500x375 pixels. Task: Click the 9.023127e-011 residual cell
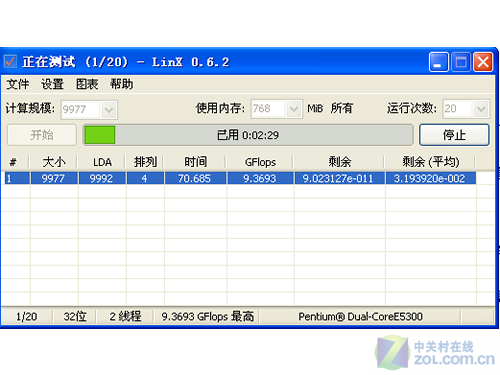pos(339,178)
